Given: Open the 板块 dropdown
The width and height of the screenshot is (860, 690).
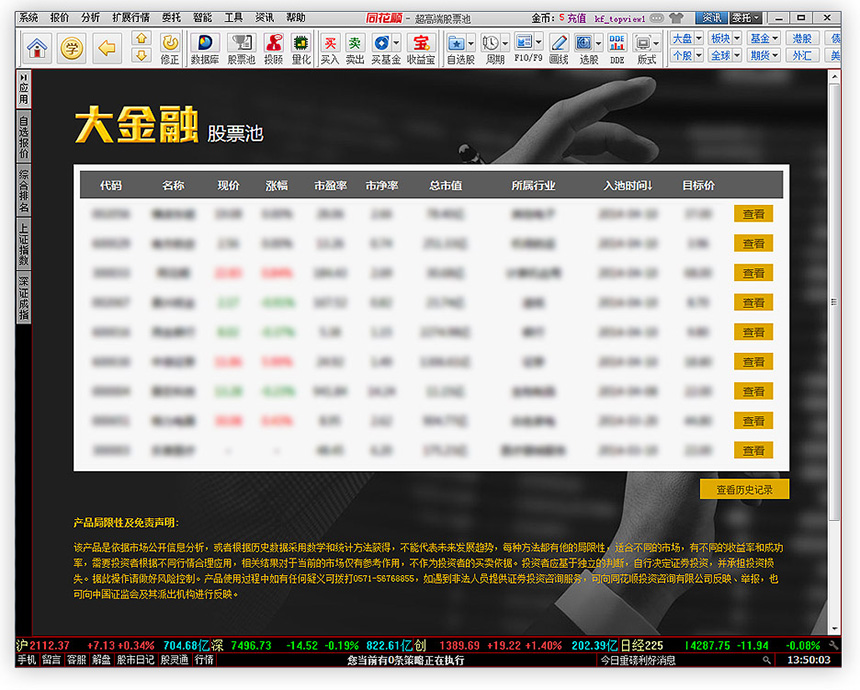Looking at the screenshot, I should 726,38.
